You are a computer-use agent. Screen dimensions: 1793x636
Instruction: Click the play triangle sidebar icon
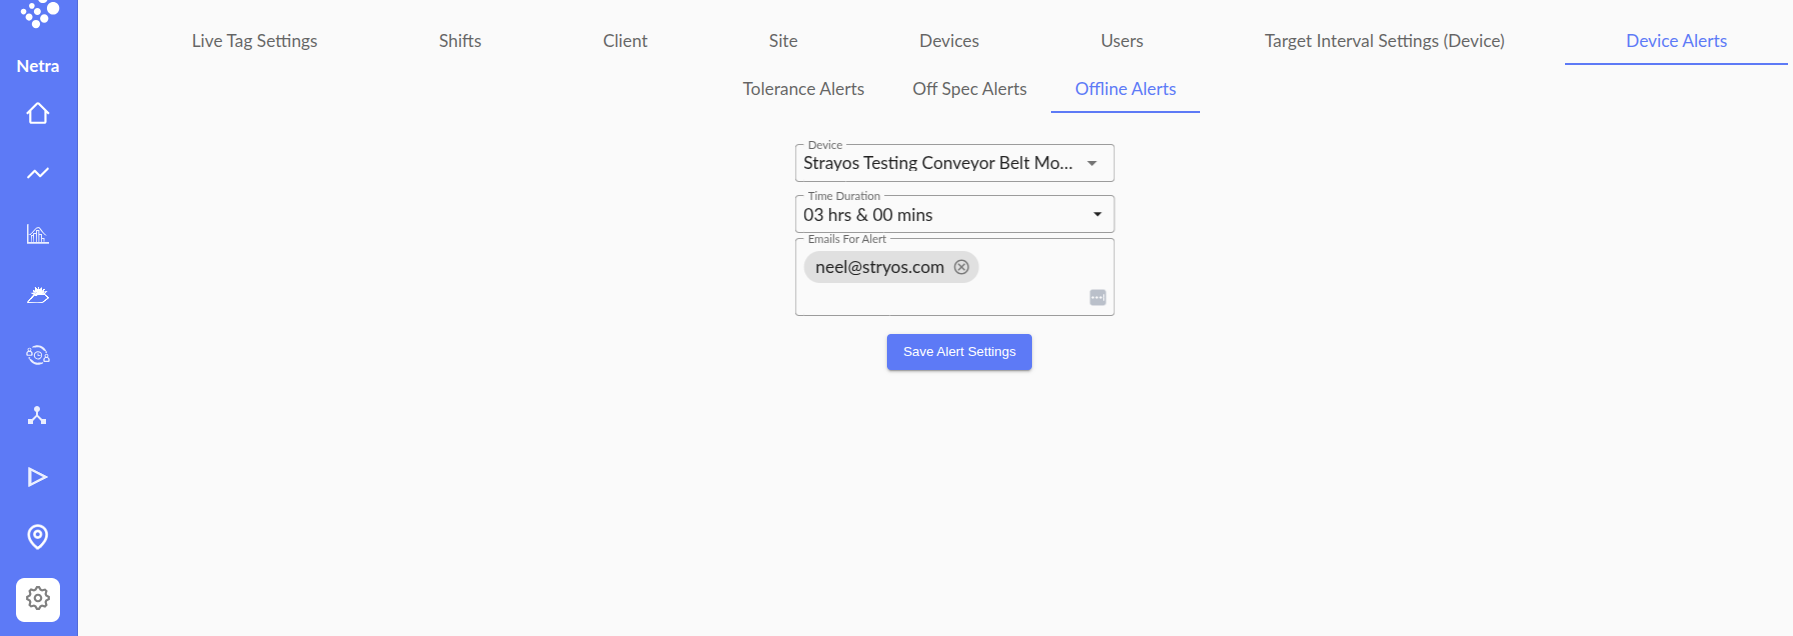pos(38,477)
